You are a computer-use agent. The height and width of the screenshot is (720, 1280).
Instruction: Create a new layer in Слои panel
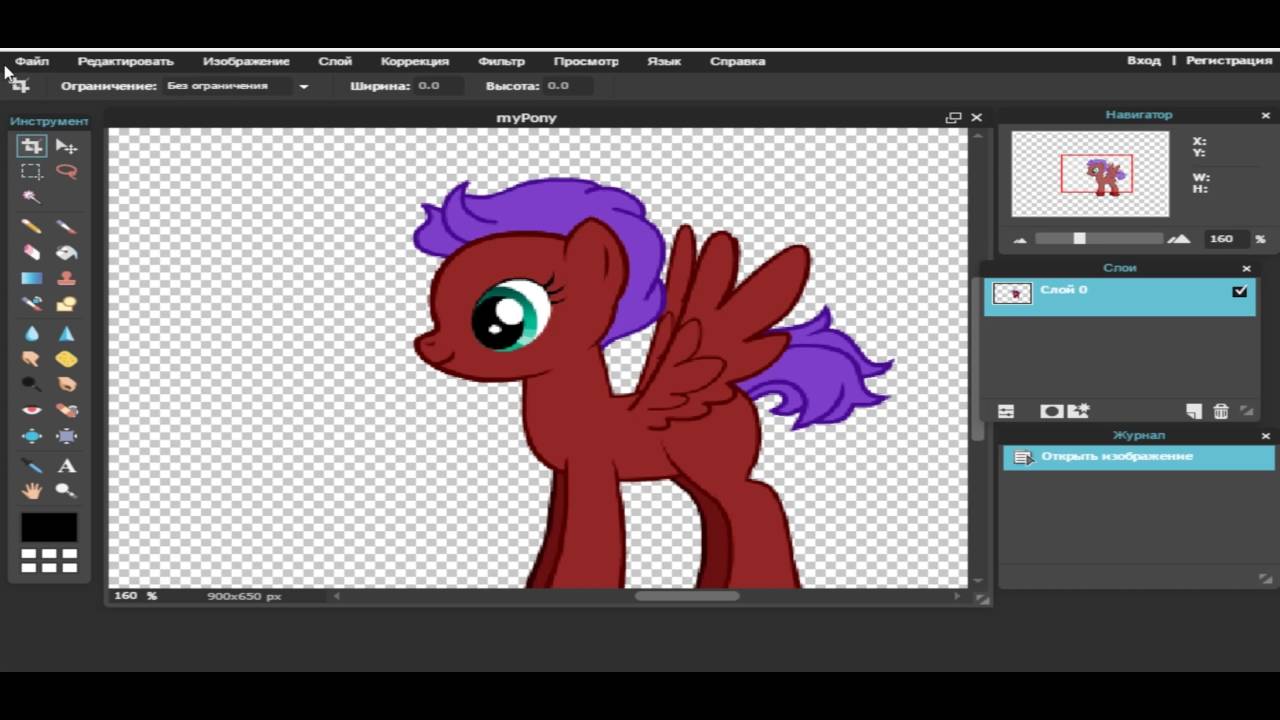point(1194,411)
